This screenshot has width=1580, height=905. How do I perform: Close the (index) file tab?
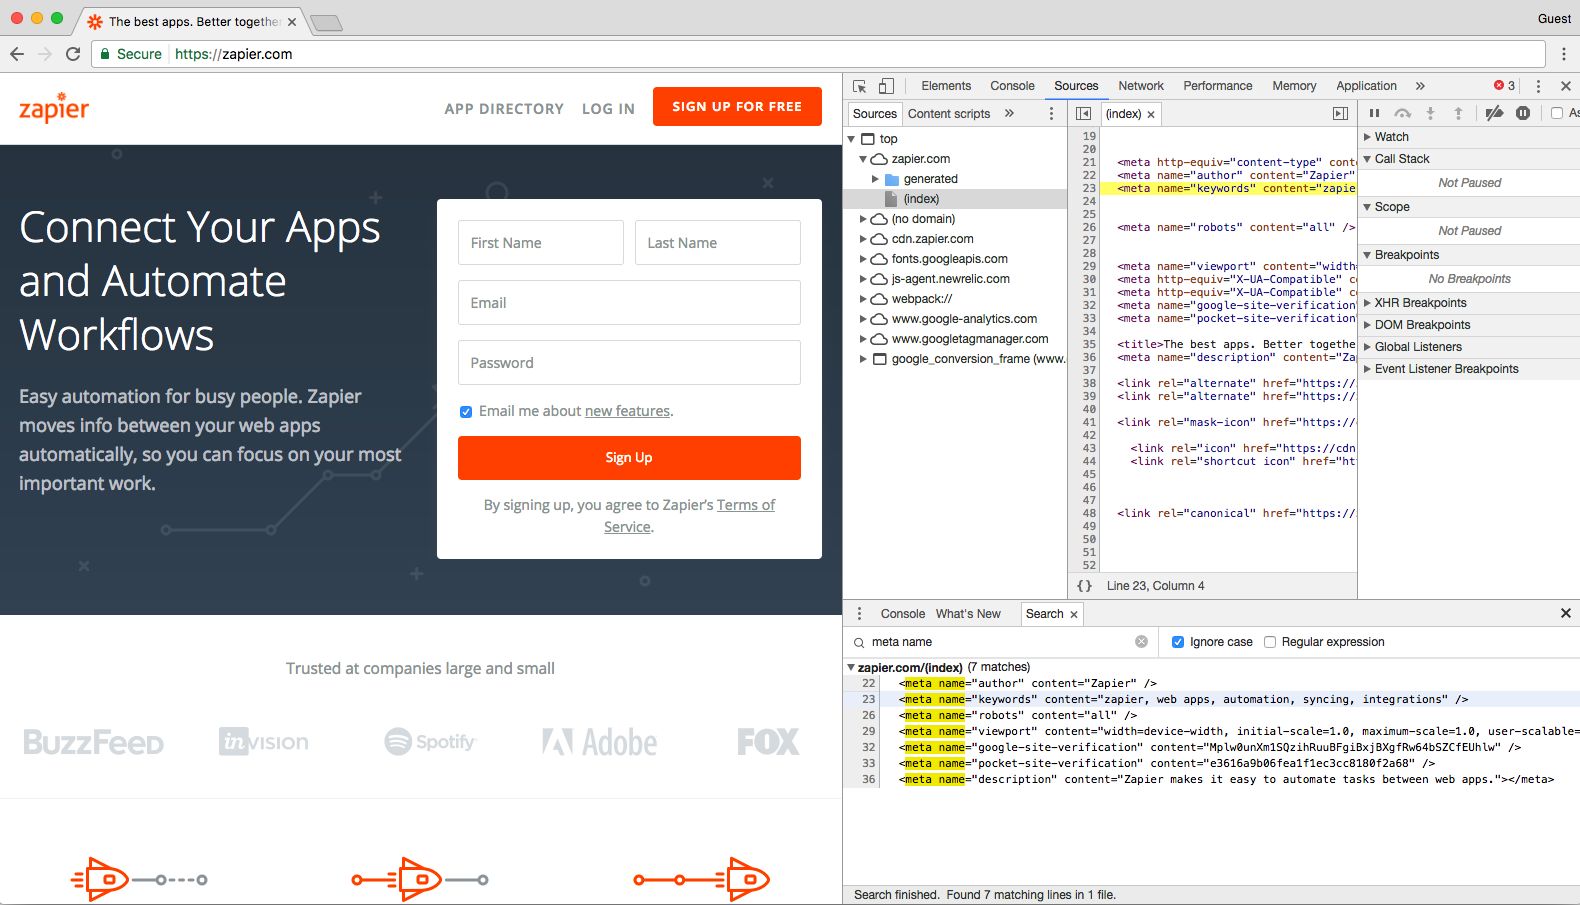pos(1151,114)
